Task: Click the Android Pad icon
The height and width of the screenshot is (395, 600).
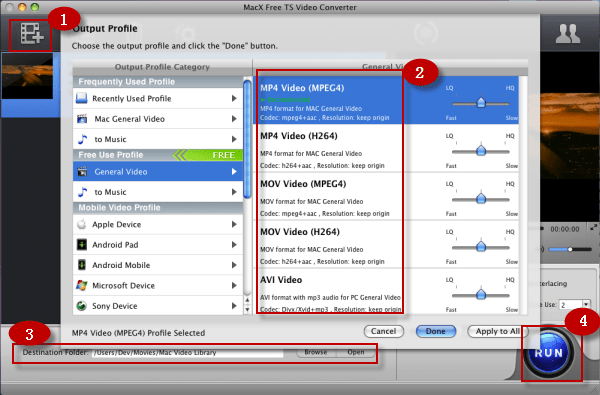Action: [x=82, y=245]
